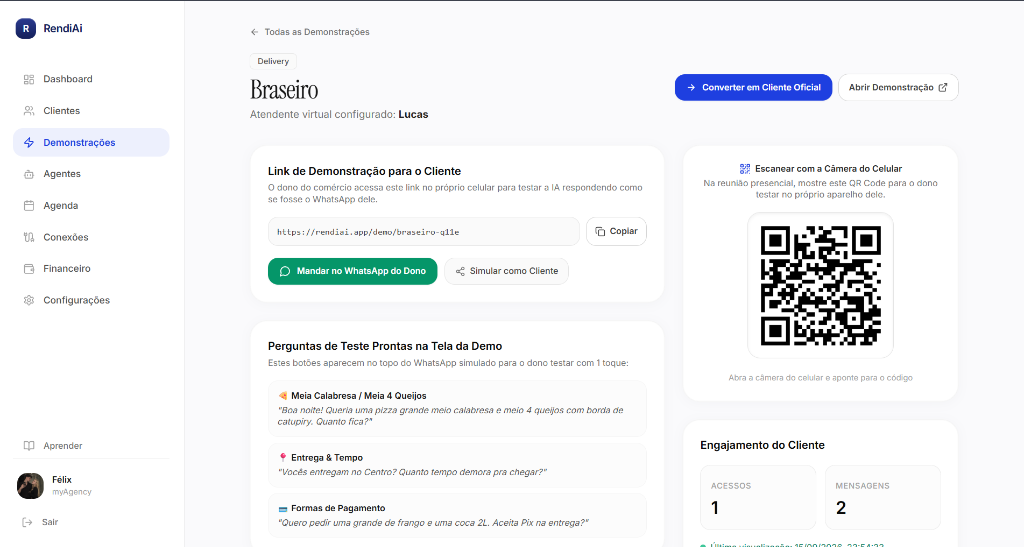Click the Conexões icon in sidebar
This screenshot has width=1024, height=547.
coord(29,238)
